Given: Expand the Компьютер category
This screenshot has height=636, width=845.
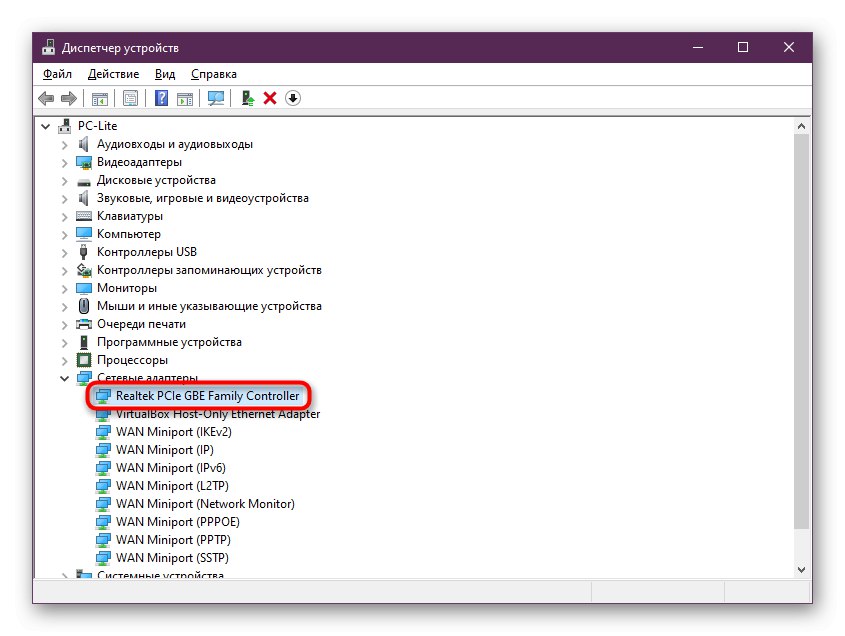Looking at the screenshot, I should click(65, 235).
